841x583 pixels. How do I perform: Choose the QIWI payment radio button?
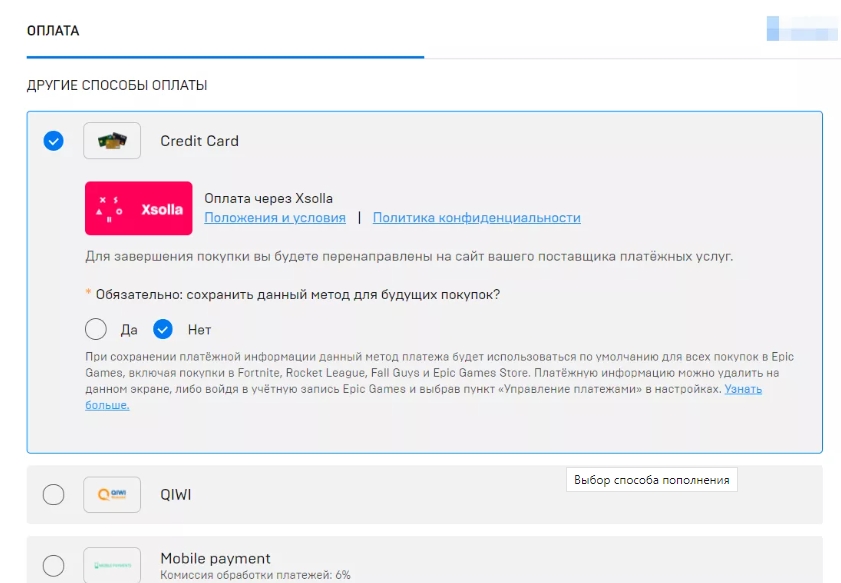click(x=54, y=494)
